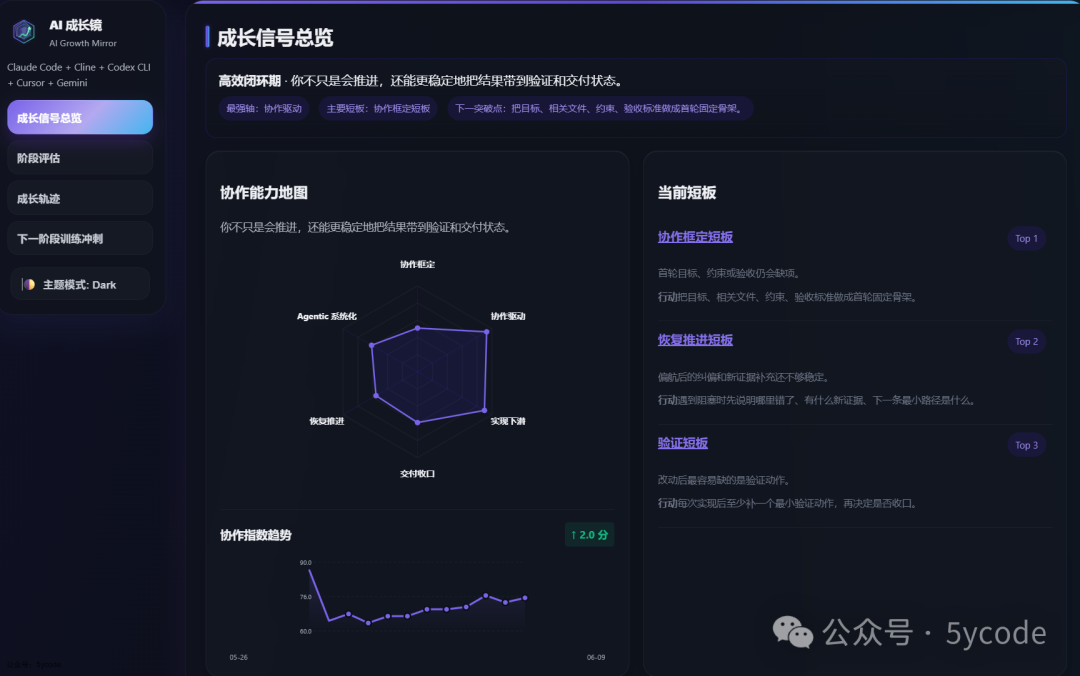Click the 恢复推进 radar axis label
Image resolution: width=1080 pixels, height=676 pixels.
point(326,421)
